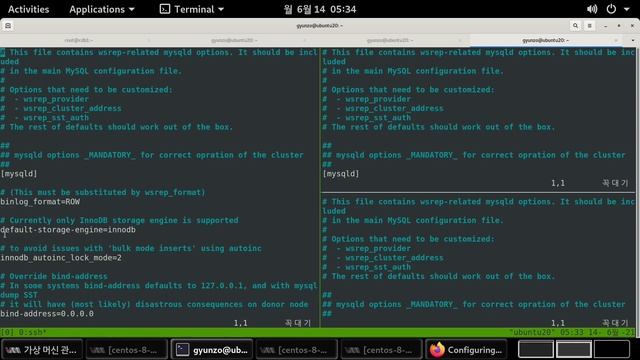Click '- wsrep_sst_auth' in bottom-right pane
640x360 pixels.
coord(367,267)
